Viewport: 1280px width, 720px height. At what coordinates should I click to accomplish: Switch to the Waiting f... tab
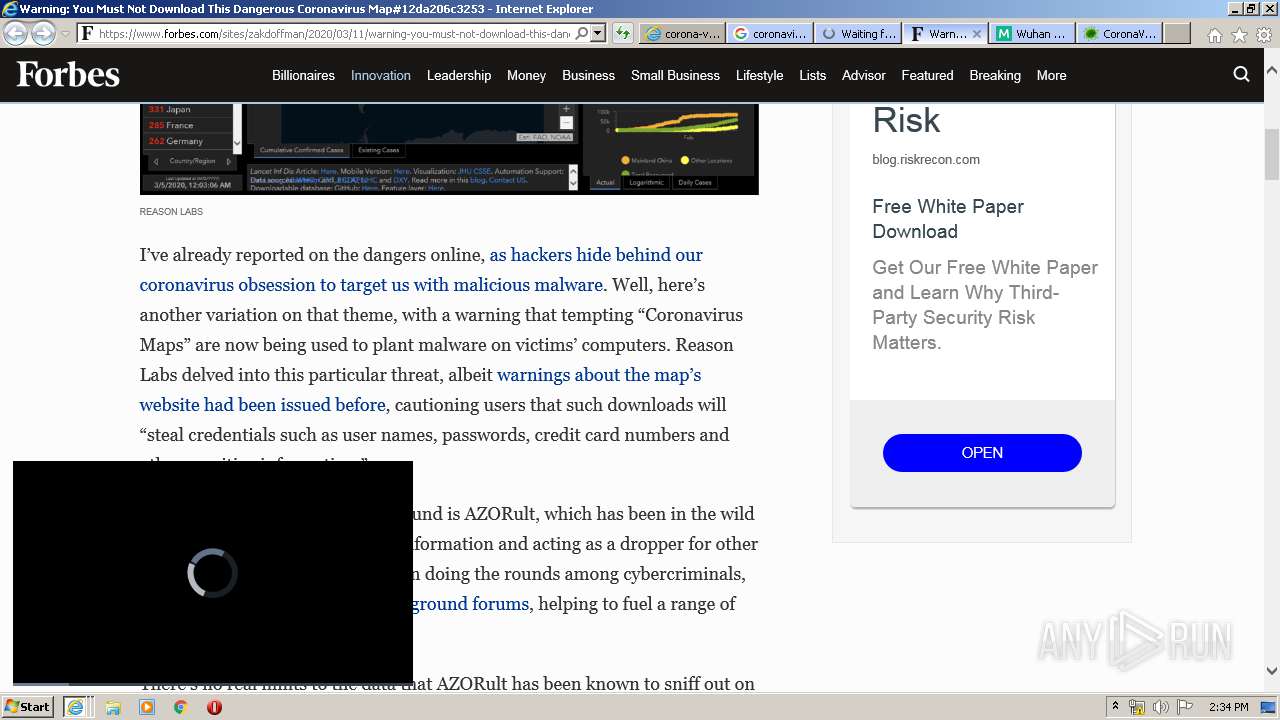(x=858, y=33)
